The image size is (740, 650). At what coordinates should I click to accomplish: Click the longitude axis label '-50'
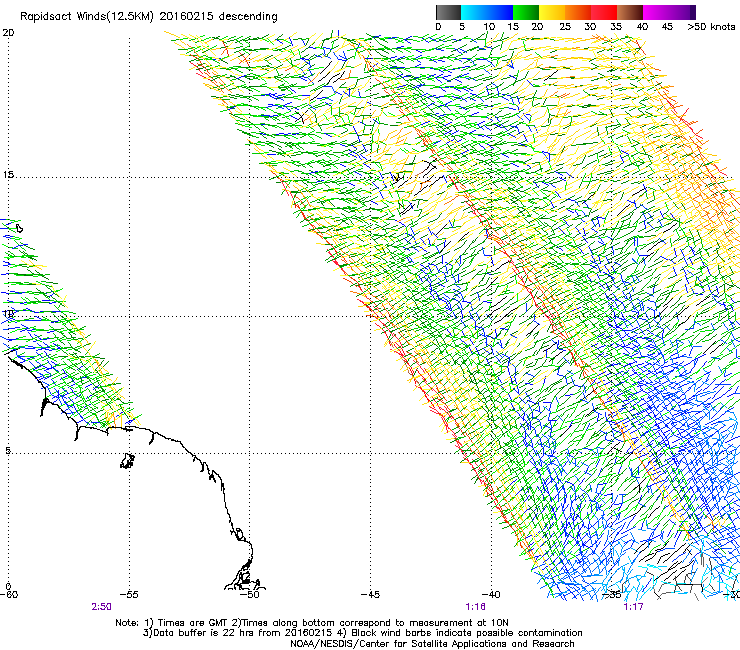click(x=250, y=595)
